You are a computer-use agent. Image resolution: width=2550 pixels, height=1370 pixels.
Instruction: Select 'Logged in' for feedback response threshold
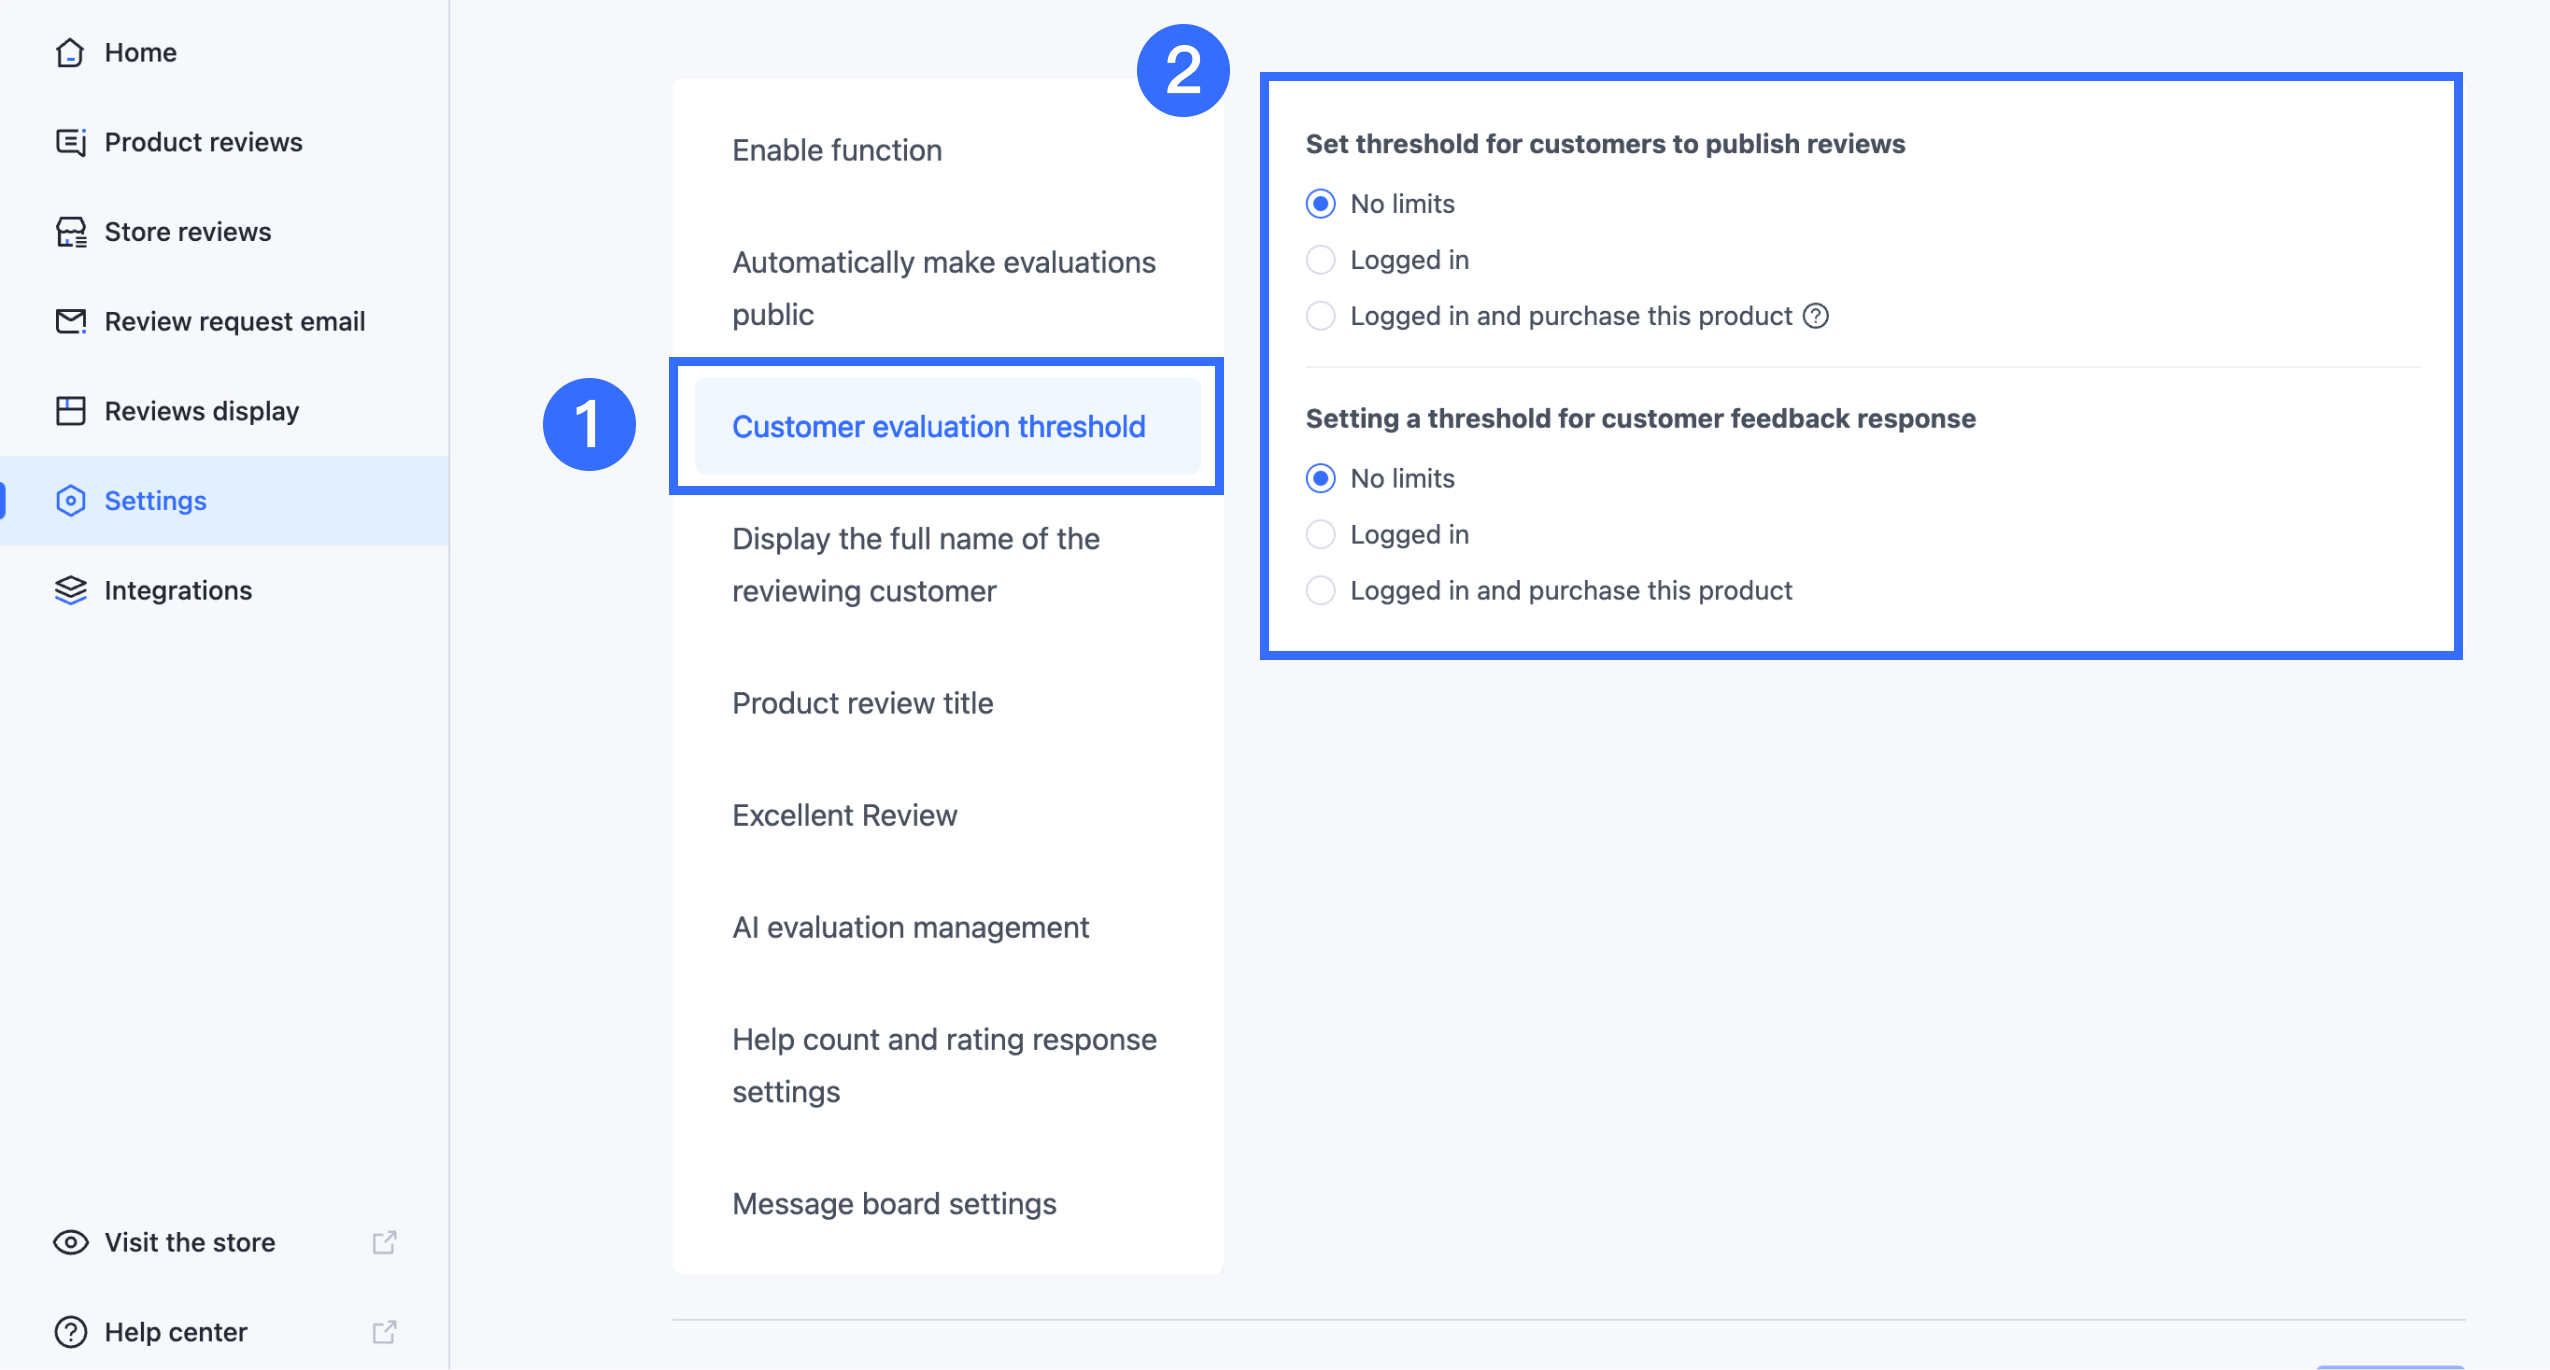1321,535
